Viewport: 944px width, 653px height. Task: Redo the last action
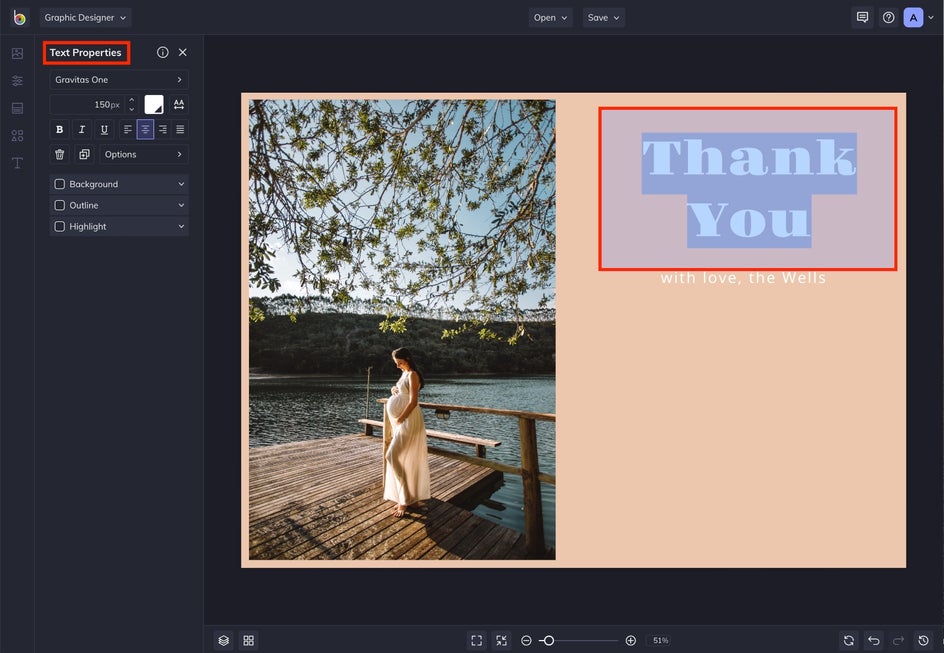tap(898, 640)
